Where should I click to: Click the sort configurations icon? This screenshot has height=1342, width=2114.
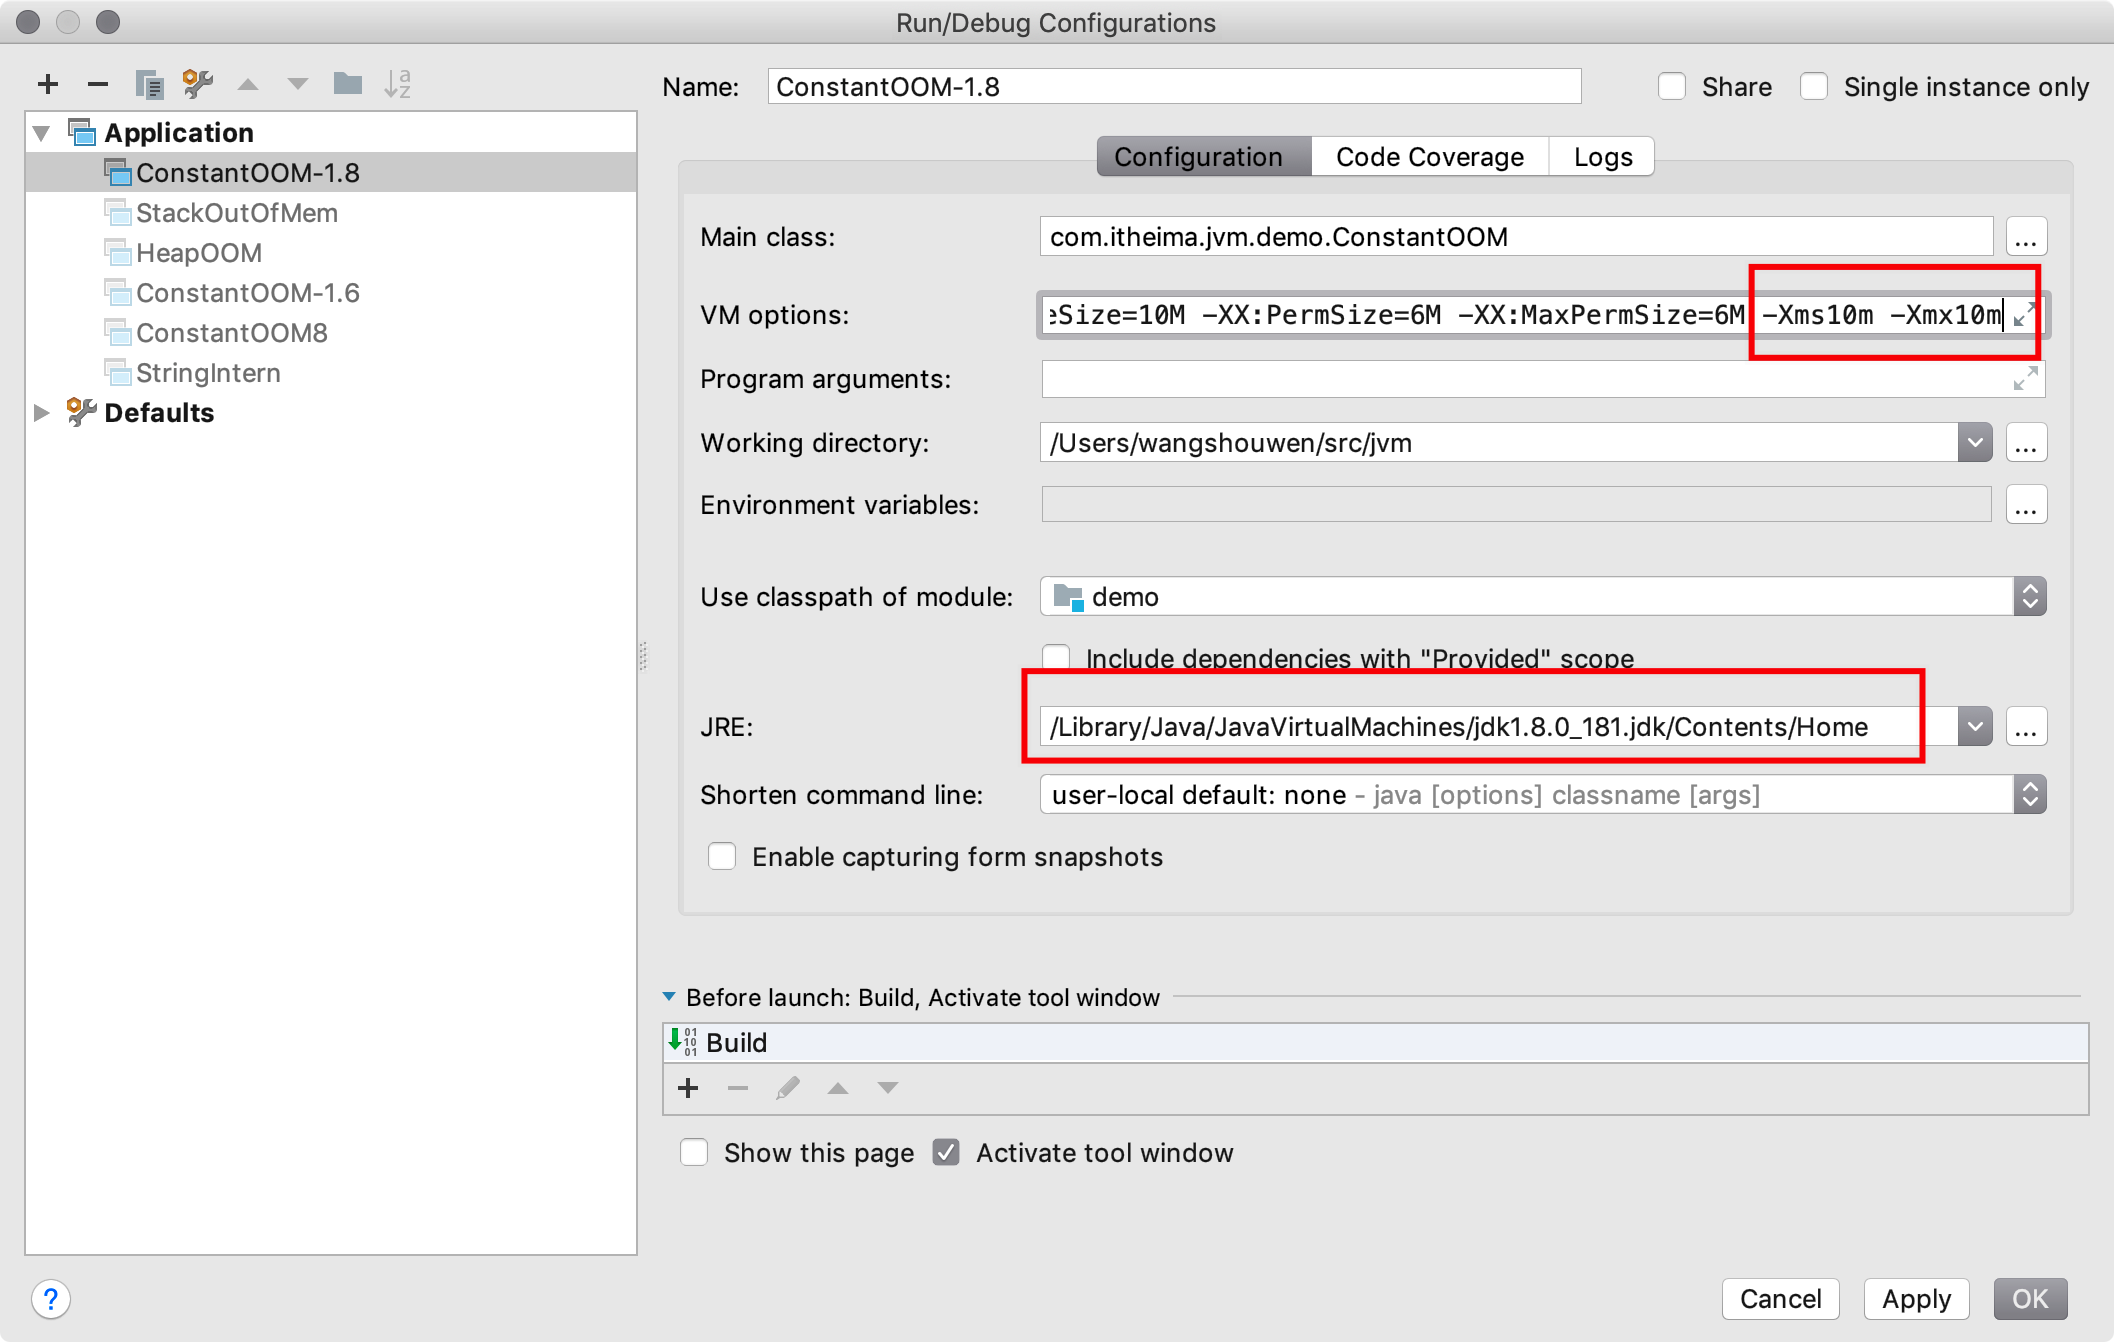[x=398, y=85]
